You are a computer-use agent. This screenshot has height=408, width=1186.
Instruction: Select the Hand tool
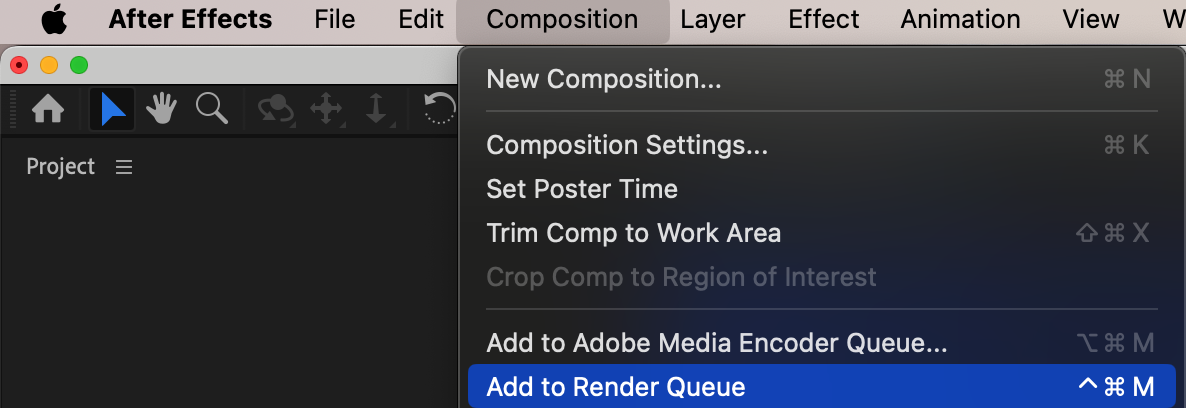click(162, 109)
